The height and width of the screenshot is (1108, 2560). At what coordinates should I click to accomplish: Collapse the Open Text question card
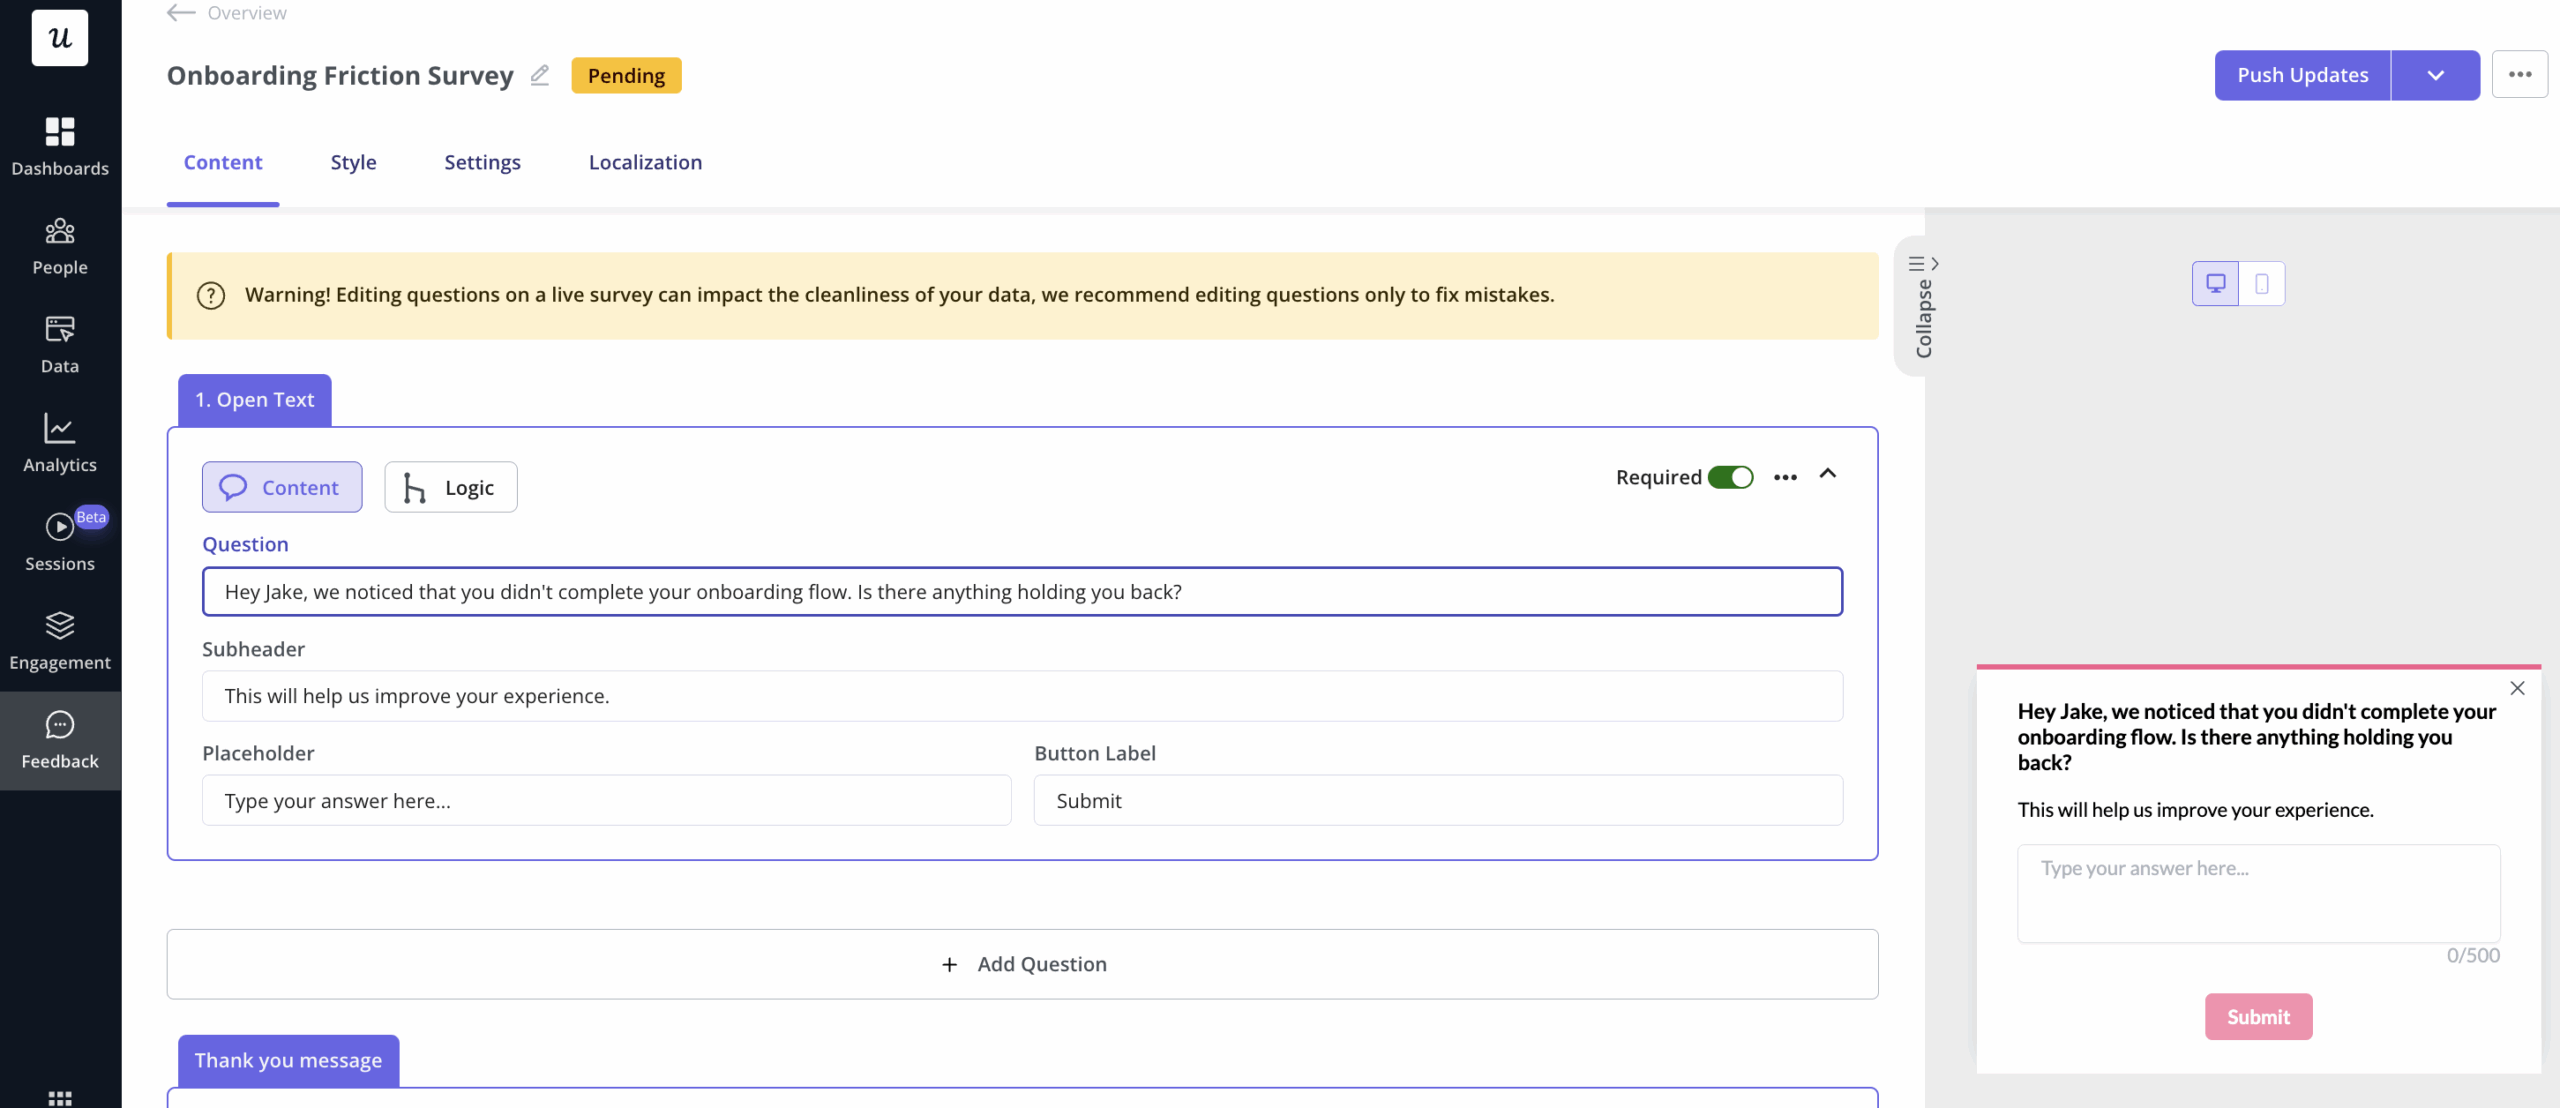[1827, 474]
